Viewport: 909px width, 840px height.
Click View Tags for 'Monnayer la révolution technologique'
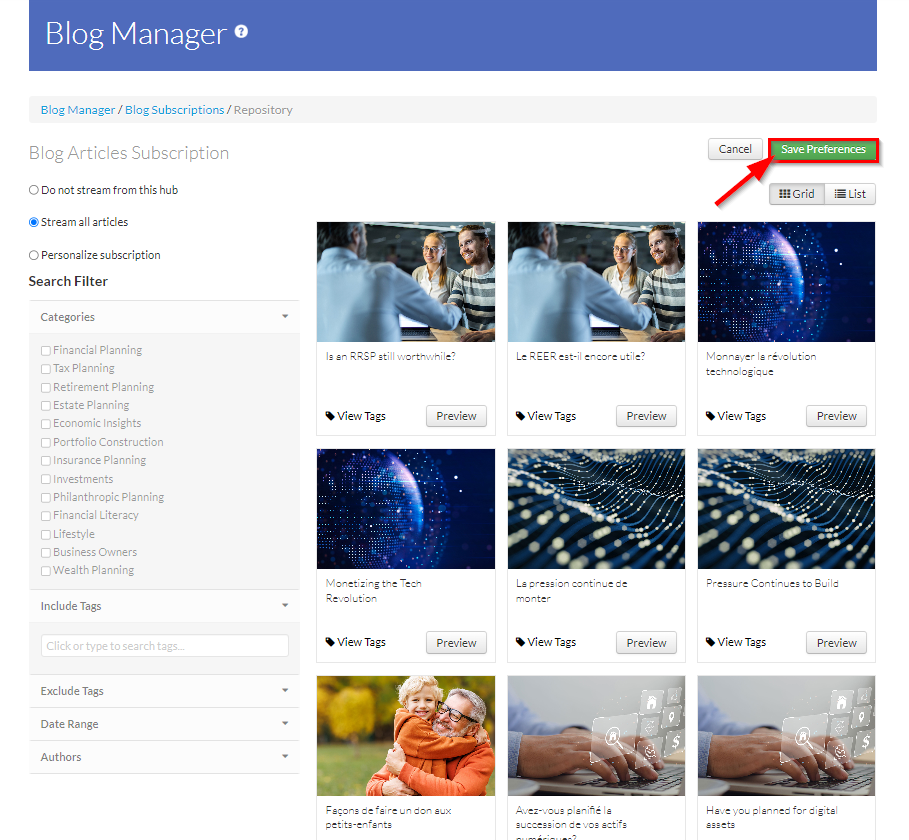(736, 416)
